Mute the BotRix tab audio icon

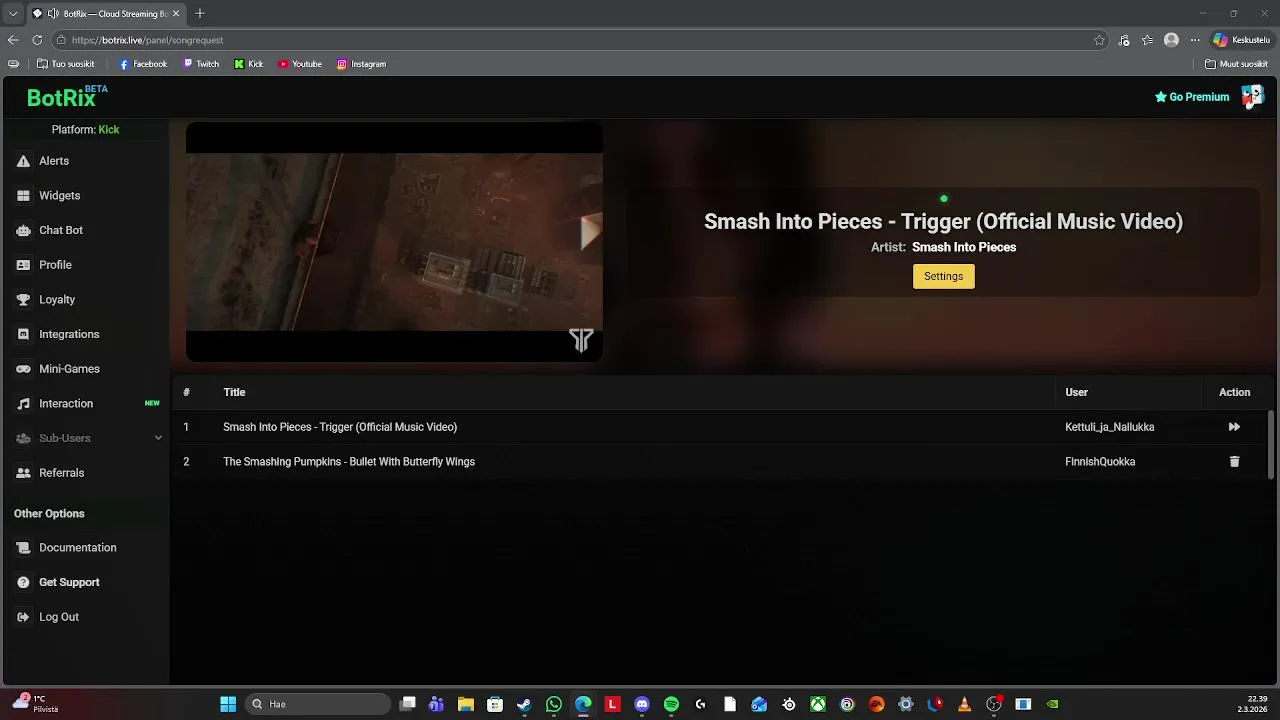pos(53,14)
